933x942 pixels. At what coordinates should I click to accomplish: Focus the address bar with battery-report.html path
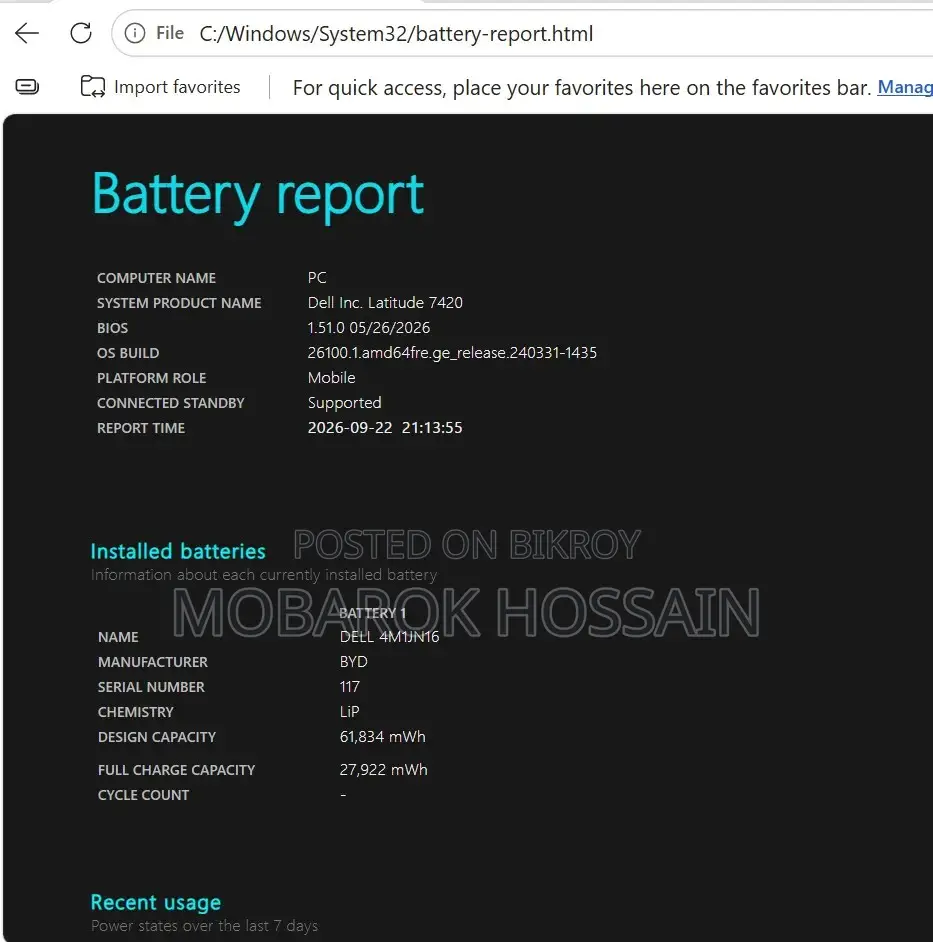coord(523,34)
